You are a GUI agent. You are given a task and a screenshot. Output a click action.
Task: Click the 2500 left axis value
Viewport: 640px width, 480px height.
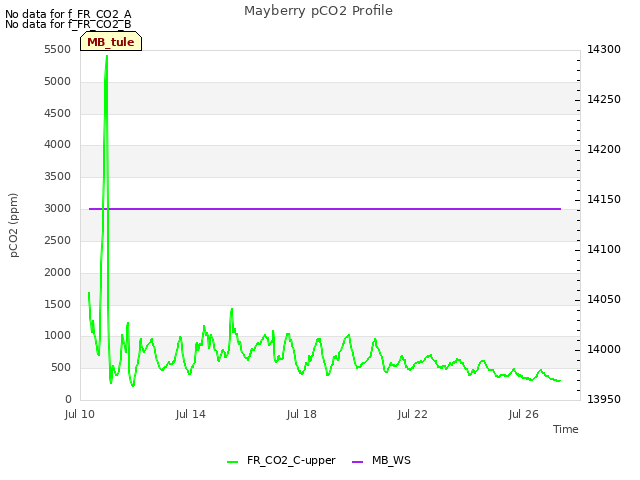click(x=58, y=240)
